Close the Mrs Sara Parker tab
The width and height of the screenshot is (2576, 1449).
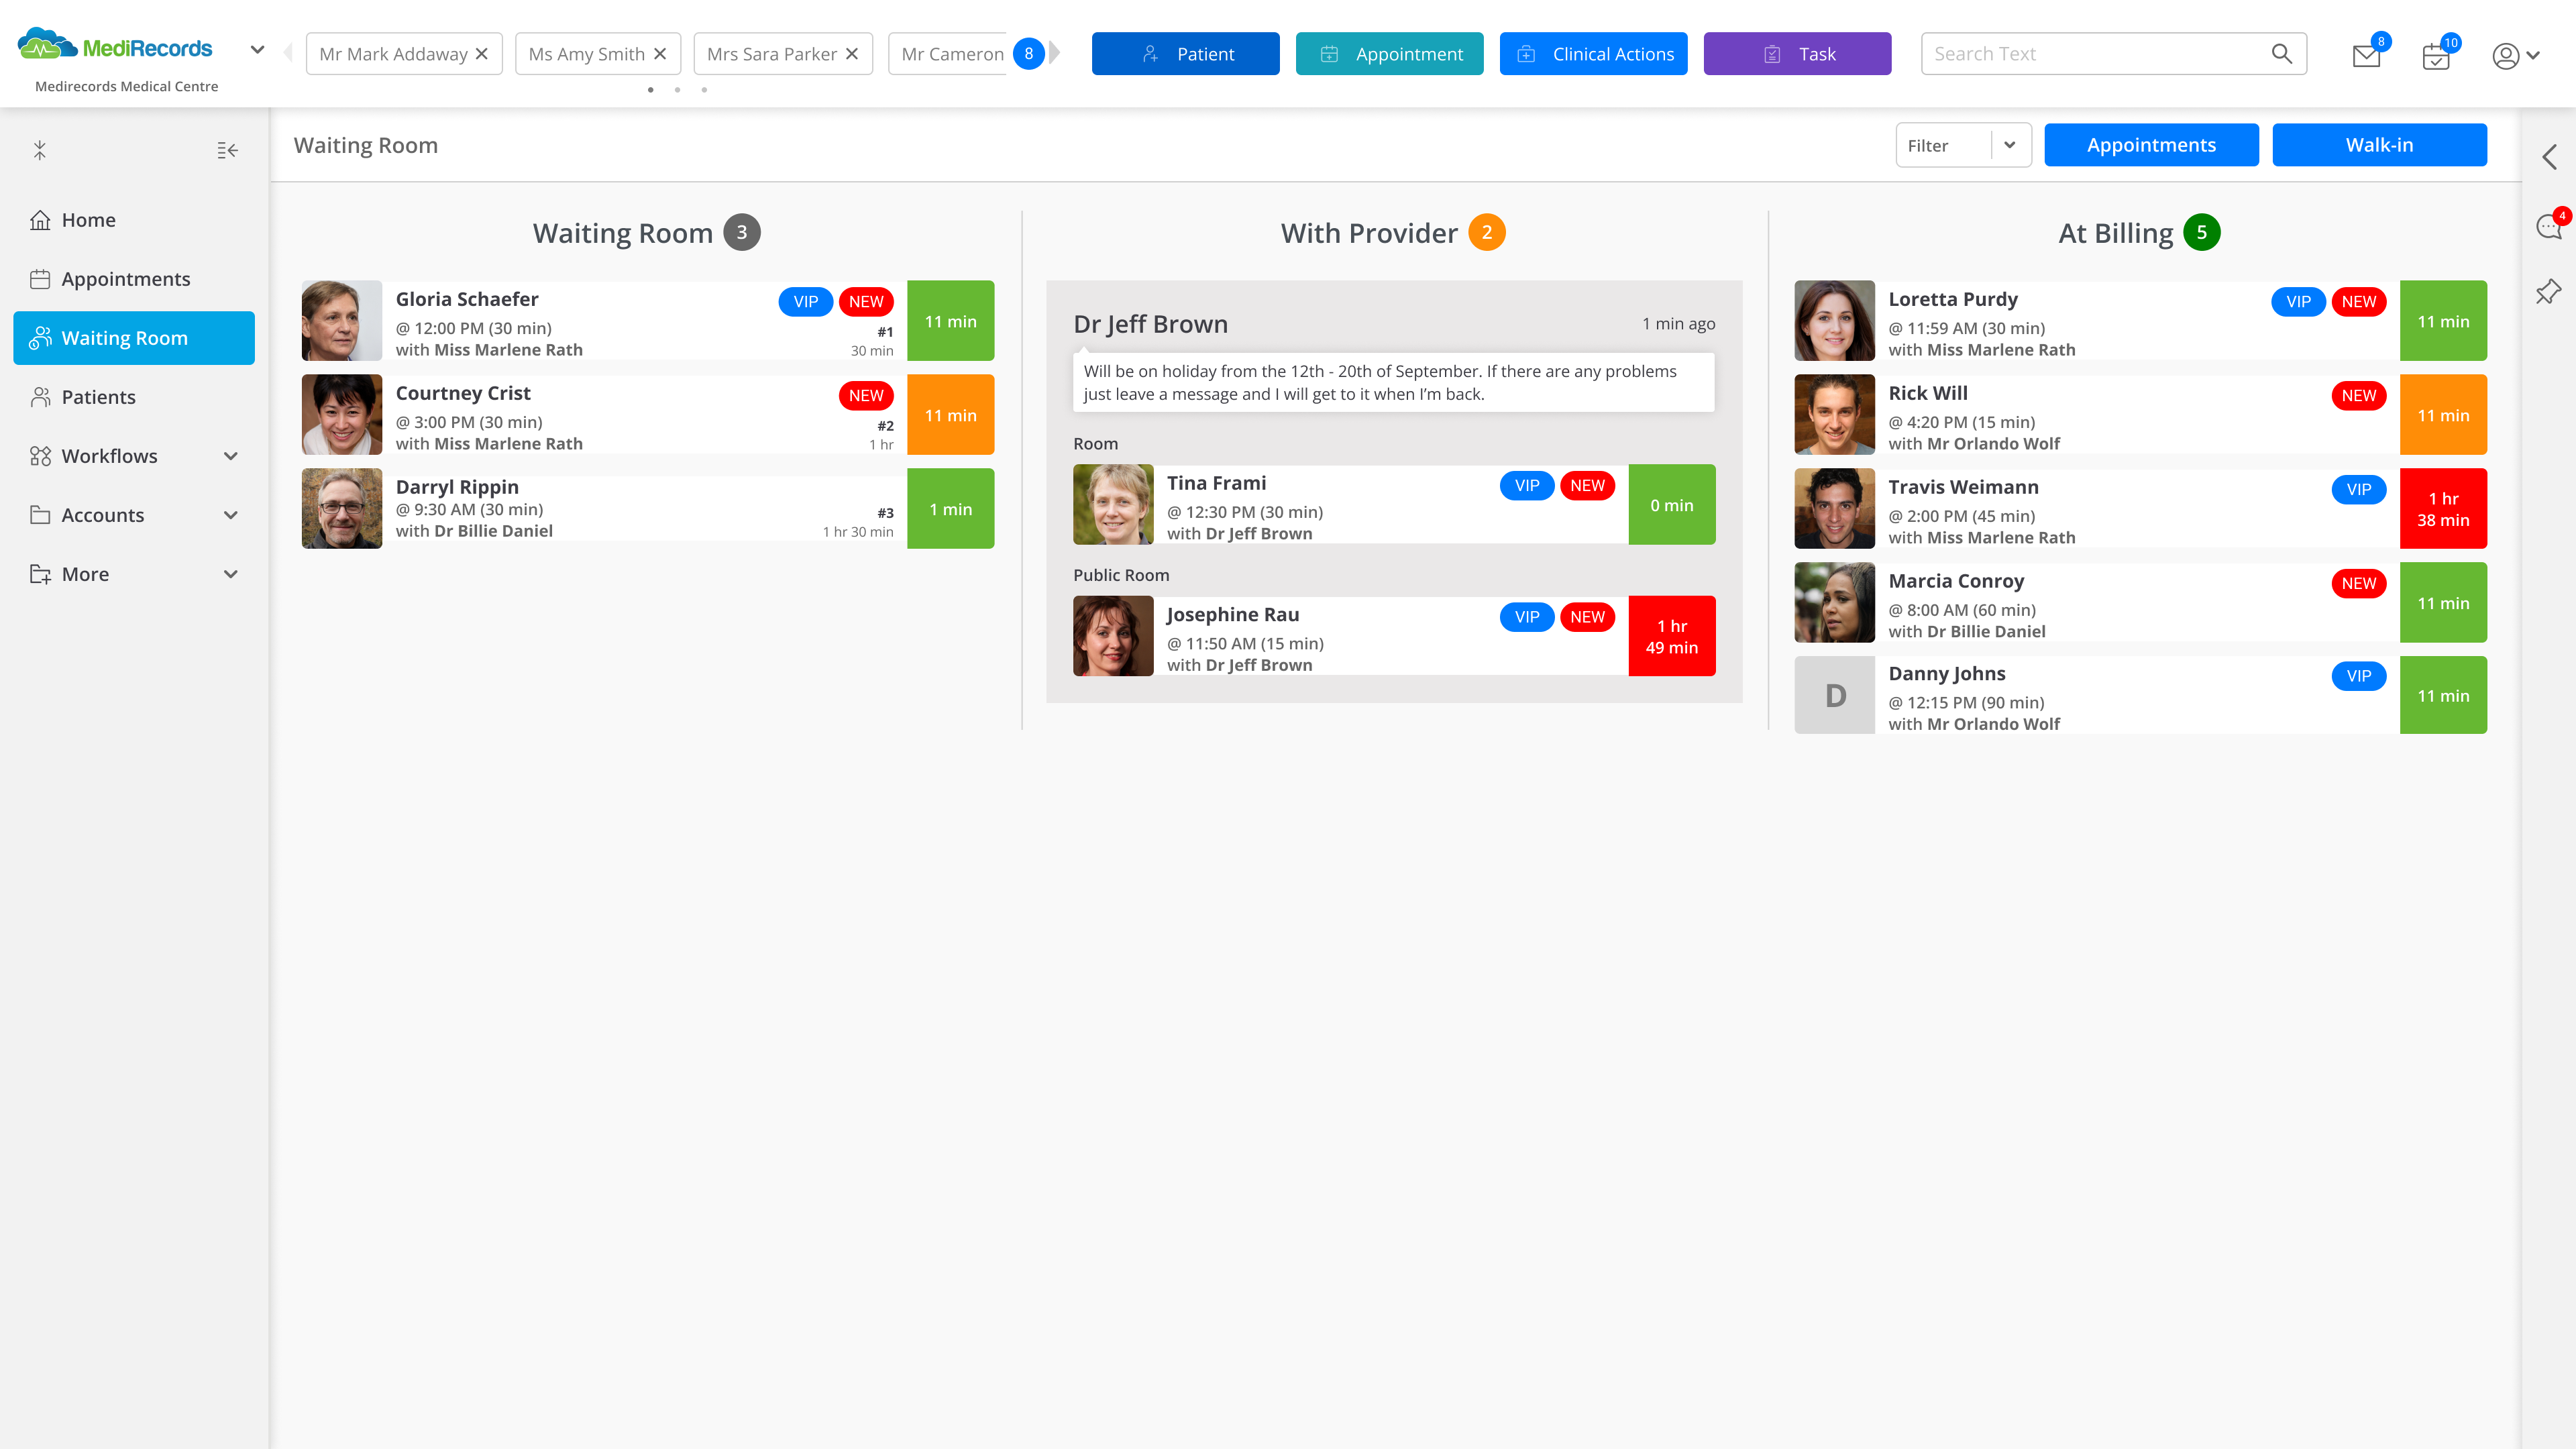click(x=852, y=54)
